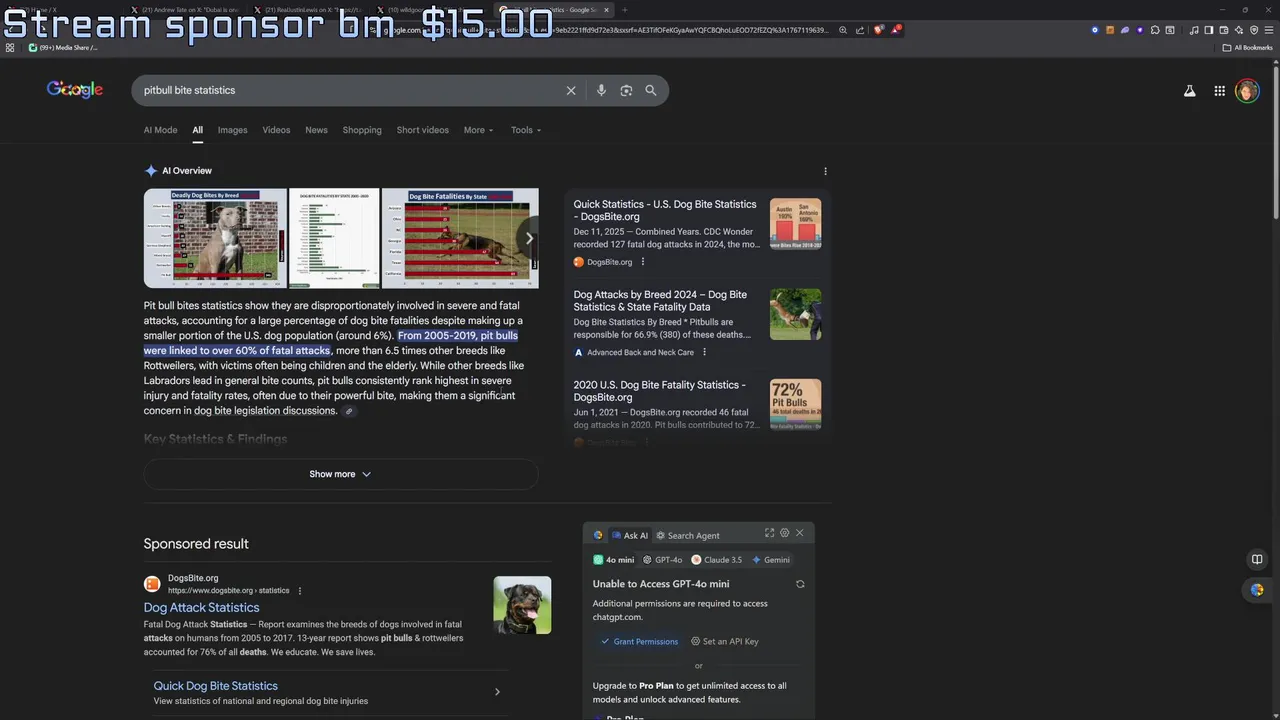
Task: Open the Deadly Dog Bites By Breed image
Action: click(215, 238)
